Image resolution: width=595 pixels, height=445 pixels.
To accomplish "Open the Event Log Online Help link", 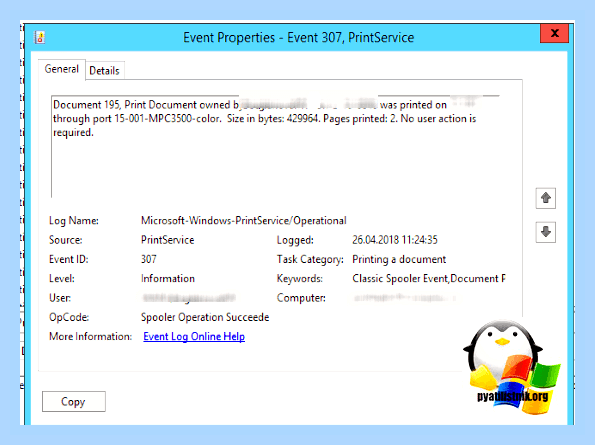I will [194, 337].
